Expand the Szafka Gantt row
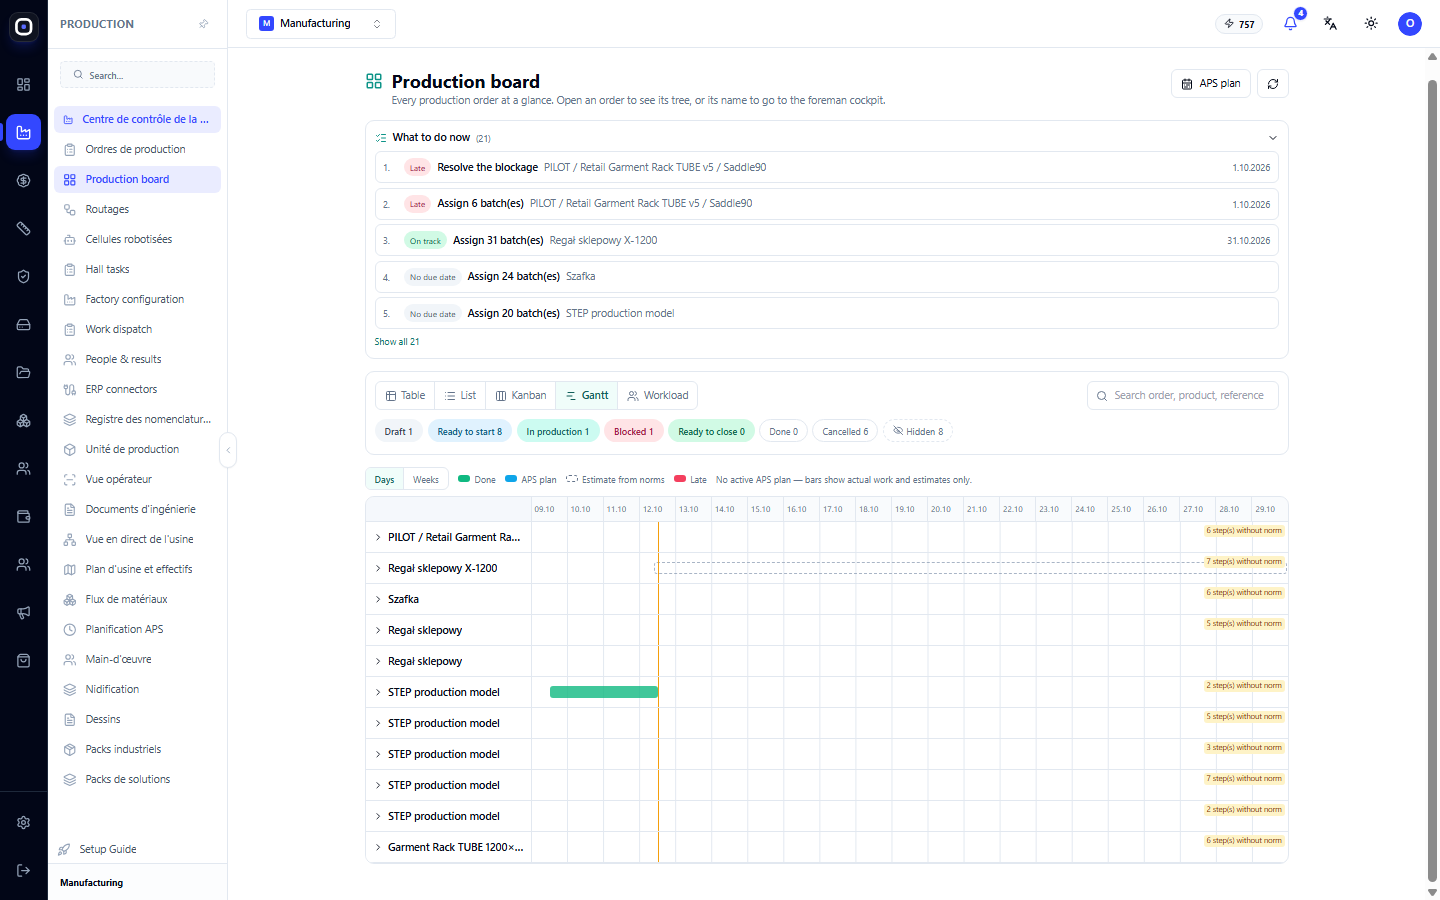The image size is (1440, 900). pos(378,600)
